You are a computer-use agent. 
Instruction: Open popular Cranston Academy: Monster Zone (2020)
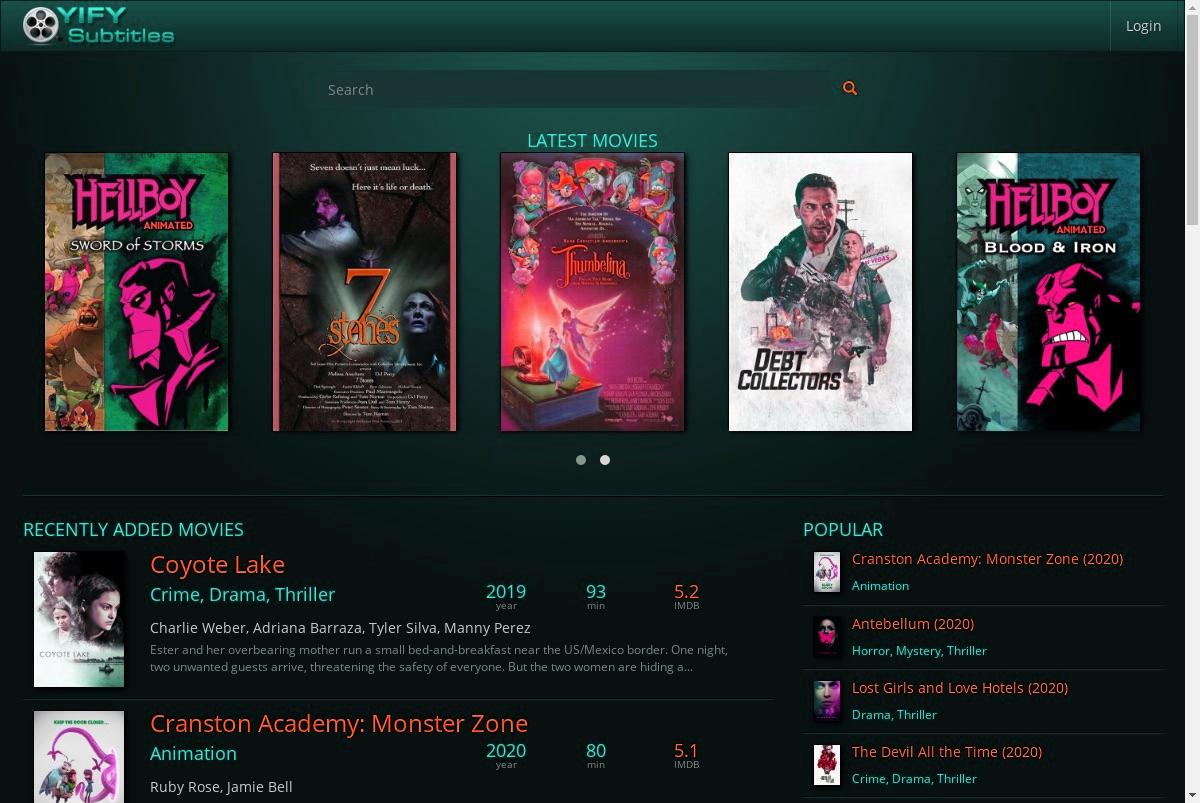[x=987, y=559]
